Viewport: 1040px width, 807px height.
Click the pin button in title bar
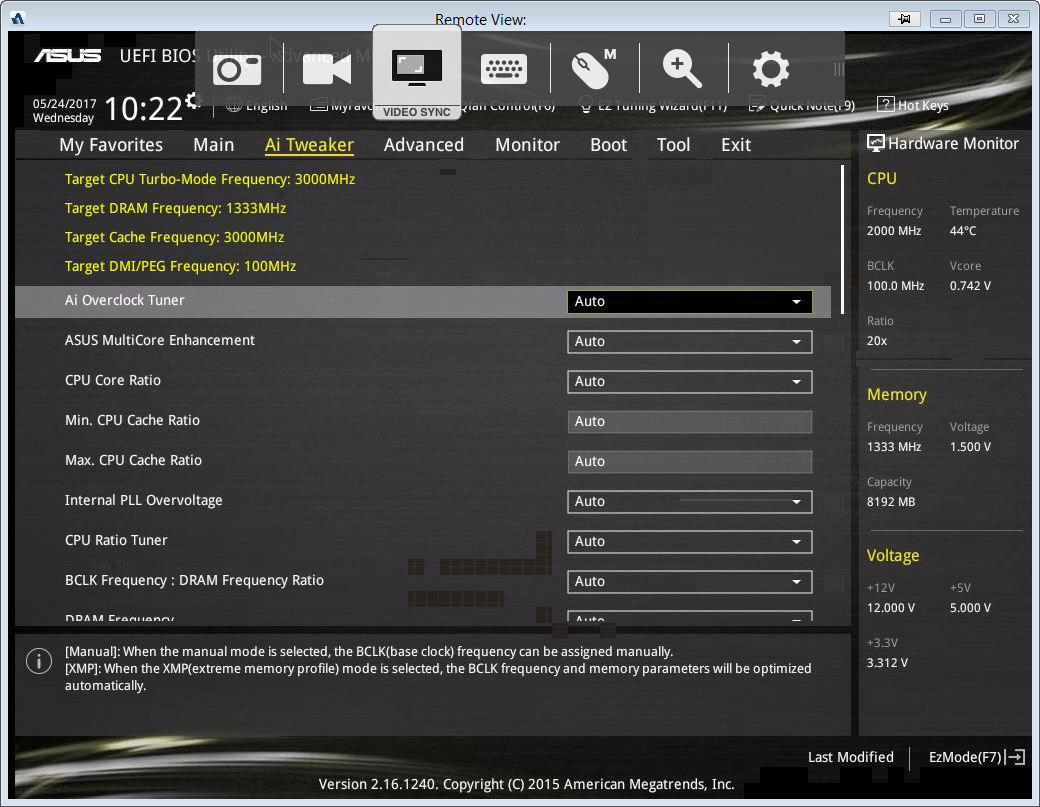click(904, 19)
